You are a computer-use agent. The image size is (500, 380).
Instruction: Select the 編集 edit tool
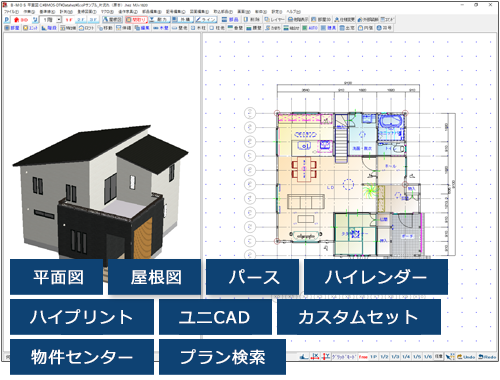142,28
